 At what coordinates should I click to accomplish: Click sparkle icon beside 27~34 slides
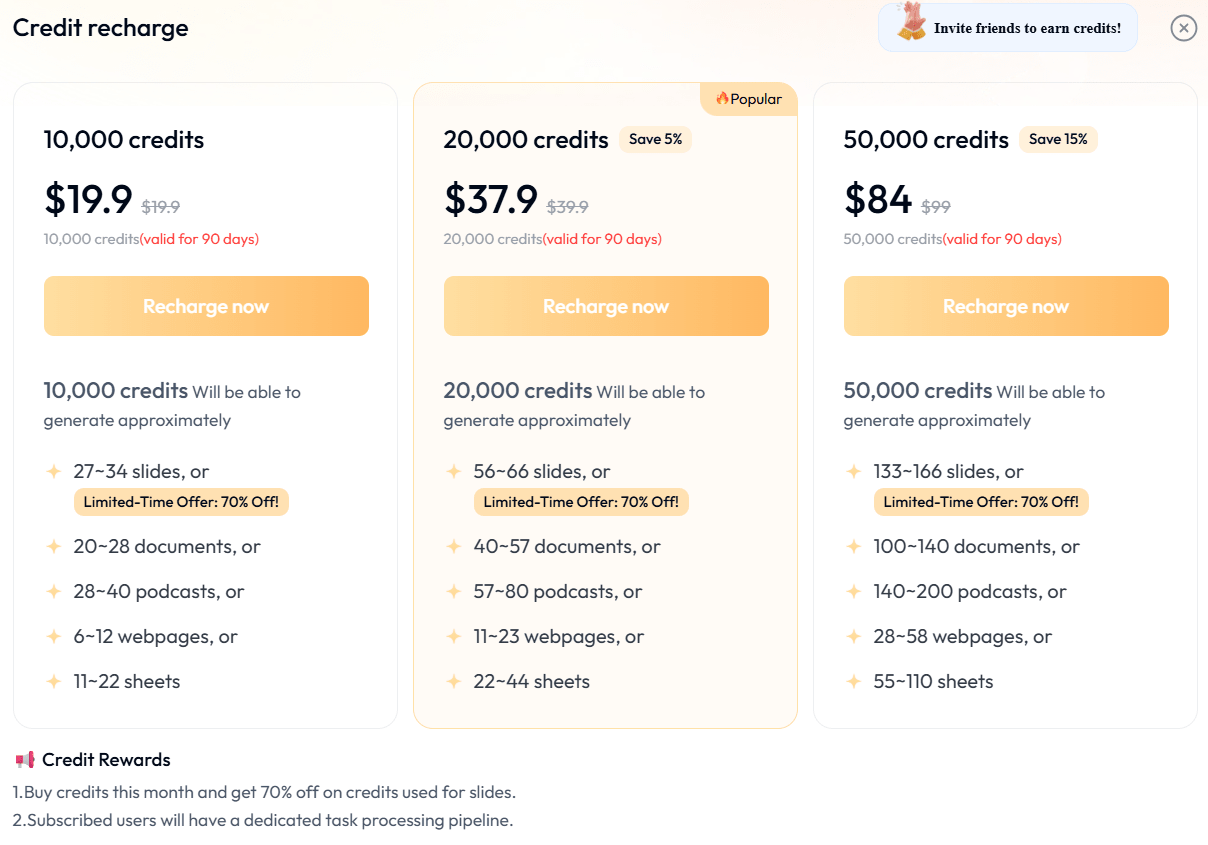54,471
